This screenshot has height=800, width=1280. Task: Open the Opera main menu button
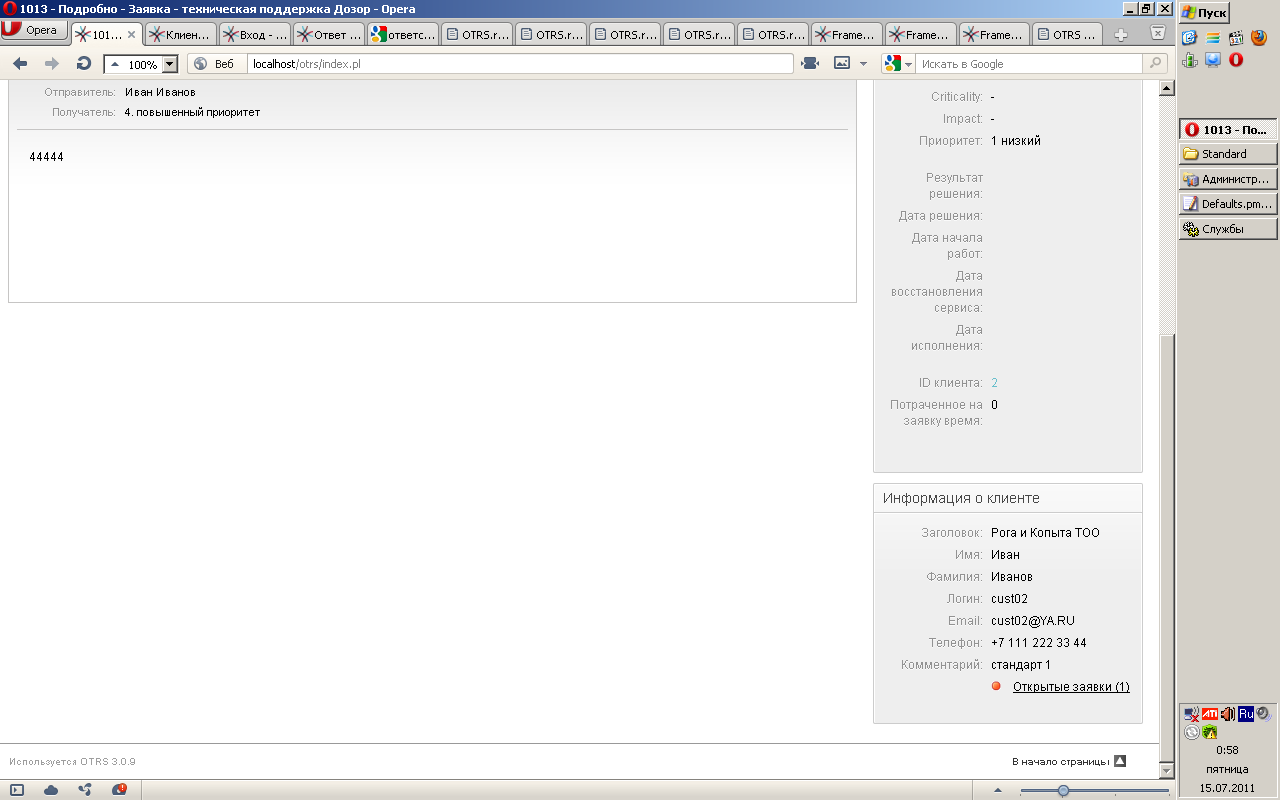click(x=34, y=30)
